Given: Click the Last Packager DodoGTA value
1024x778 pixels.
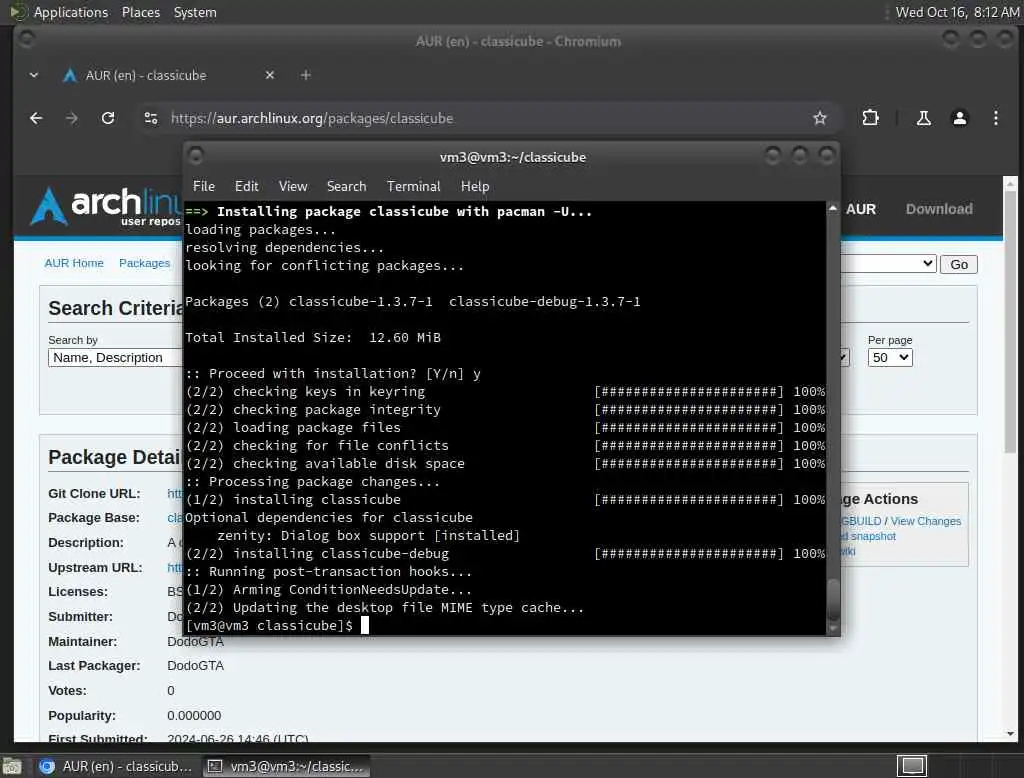Looking at the screenshot, I should (x=195, y=666).
